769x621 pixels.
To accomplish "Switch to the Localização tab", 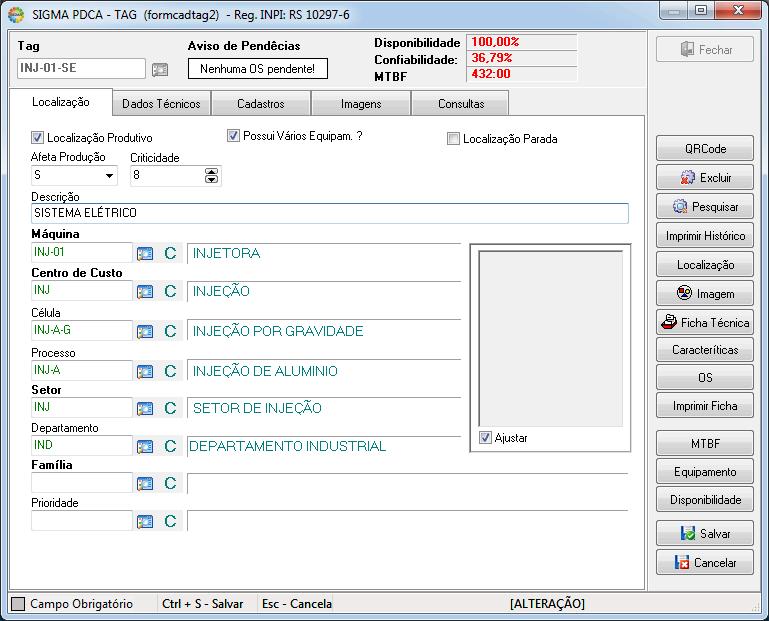I will point(61,102).
